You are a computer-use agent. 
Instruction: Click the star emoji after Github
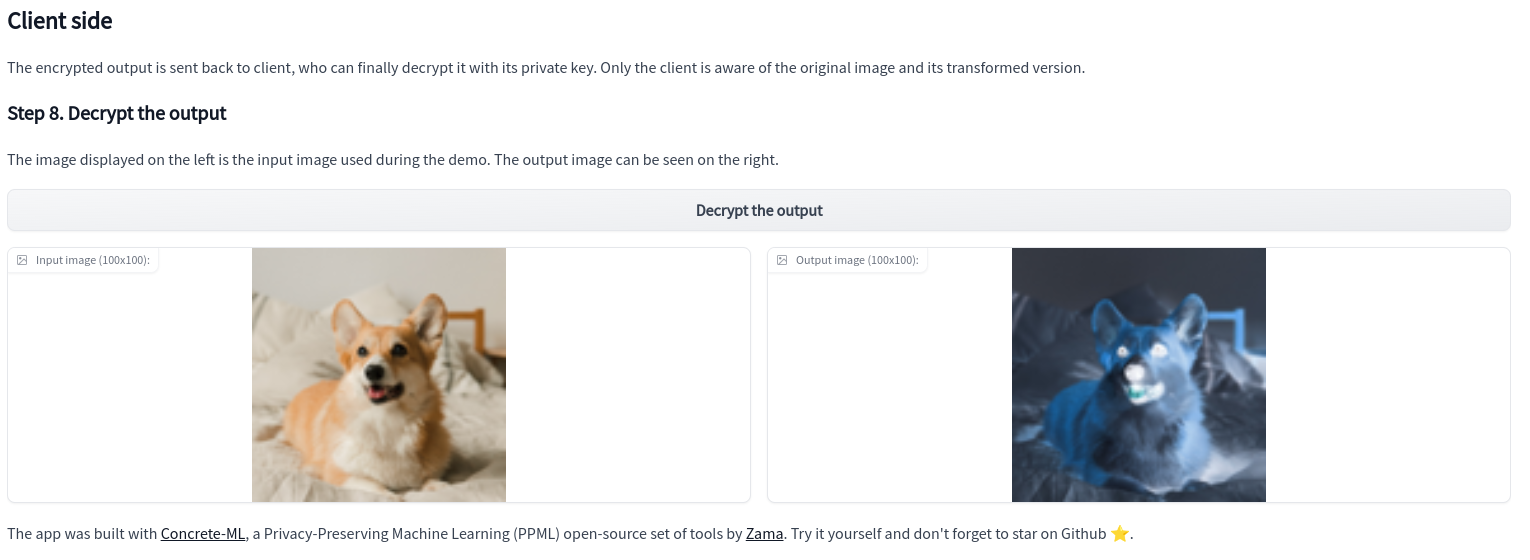[1119, 534]
